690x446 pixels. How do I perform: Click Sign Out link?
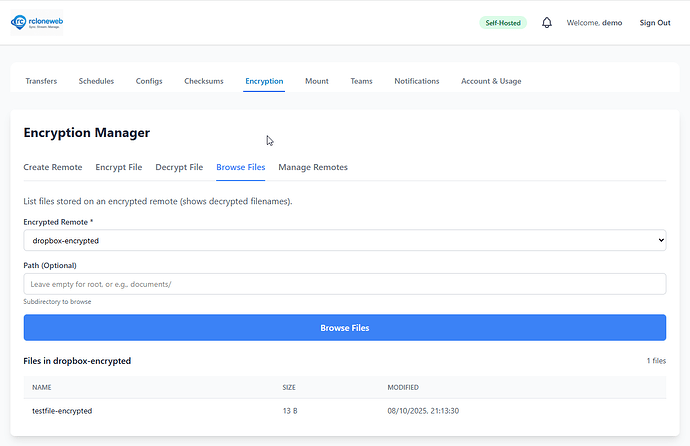tap(655, 23)
